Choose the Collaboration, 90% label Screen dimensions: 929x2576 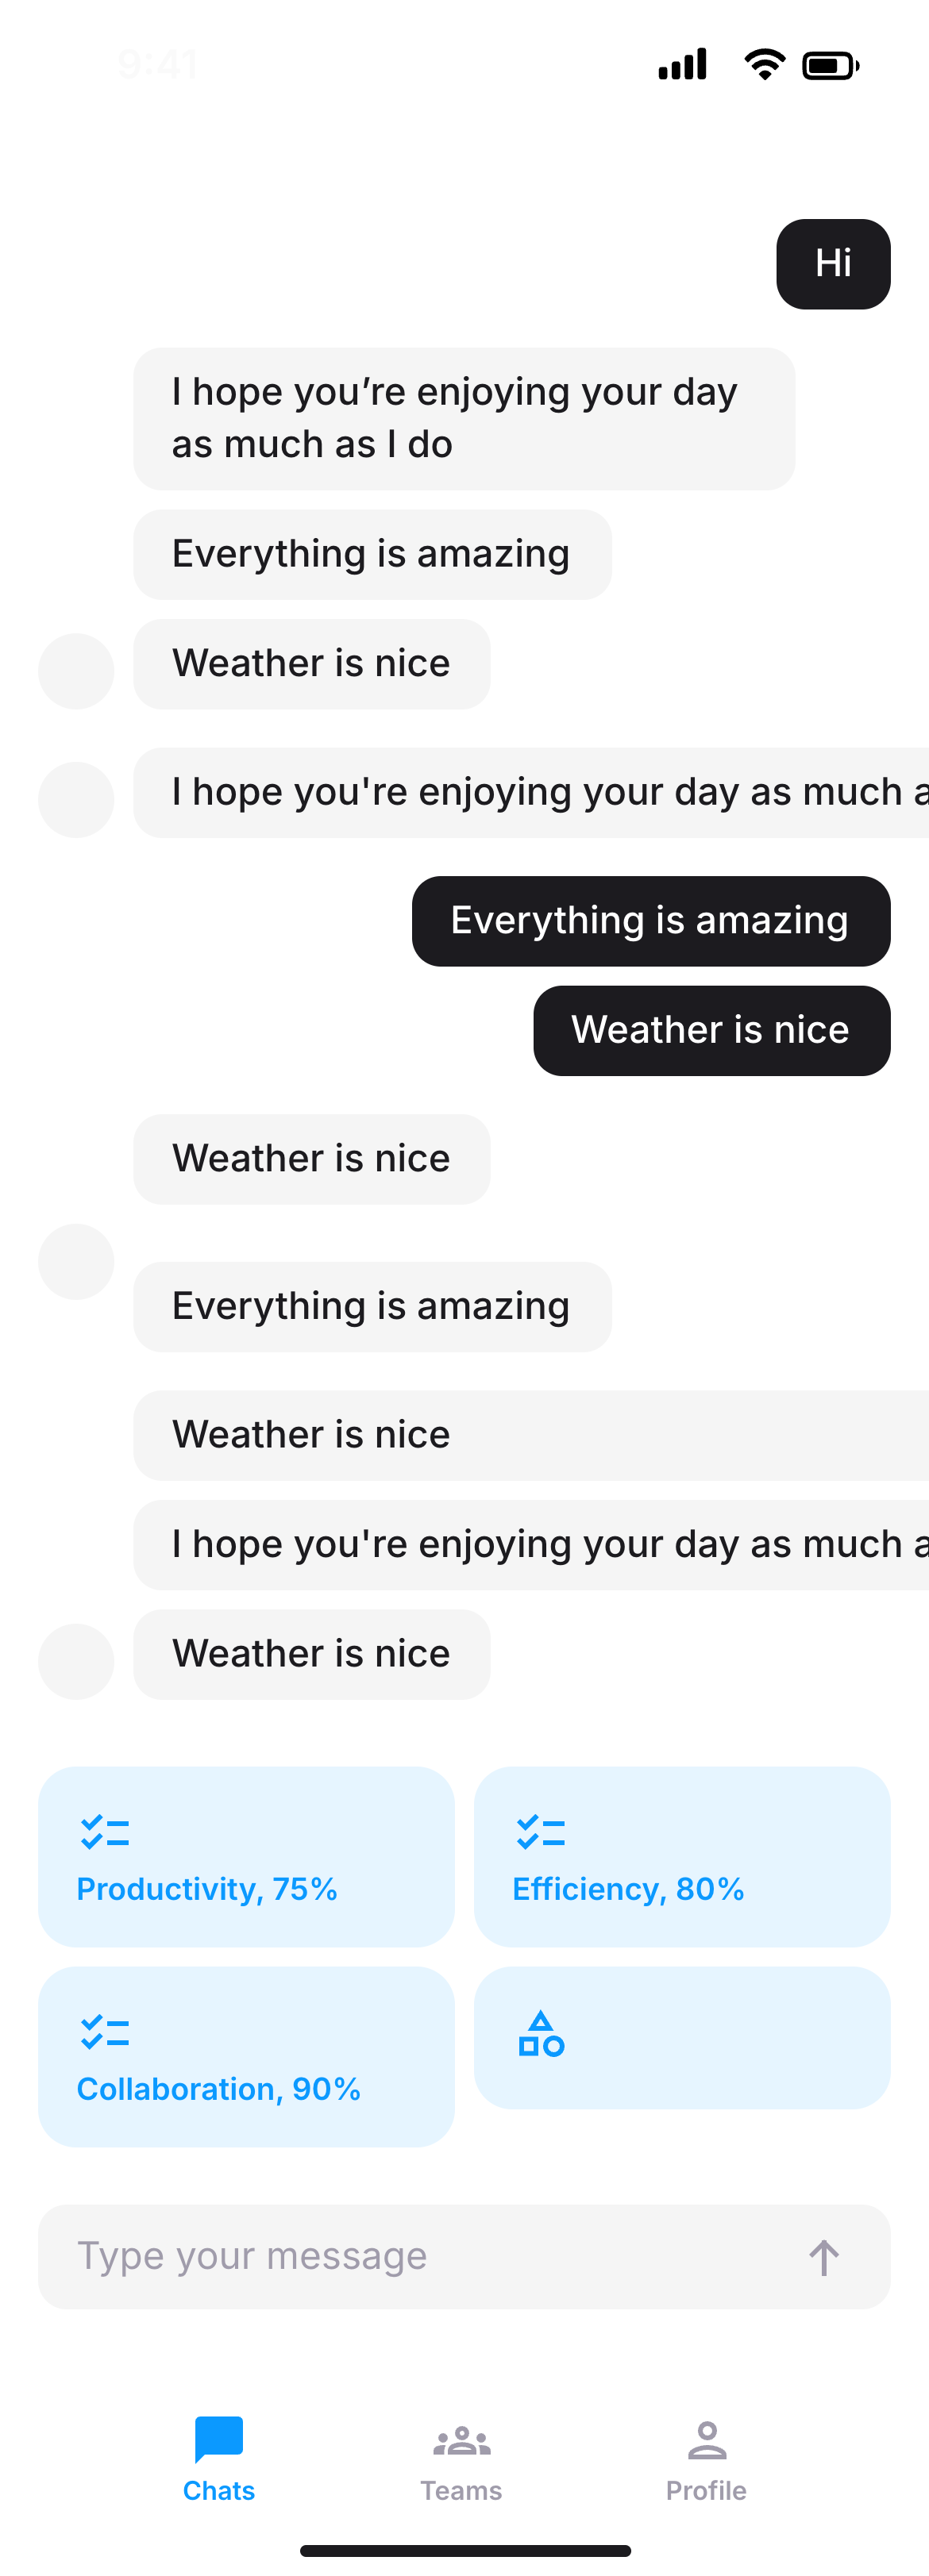pos(219,2089)
